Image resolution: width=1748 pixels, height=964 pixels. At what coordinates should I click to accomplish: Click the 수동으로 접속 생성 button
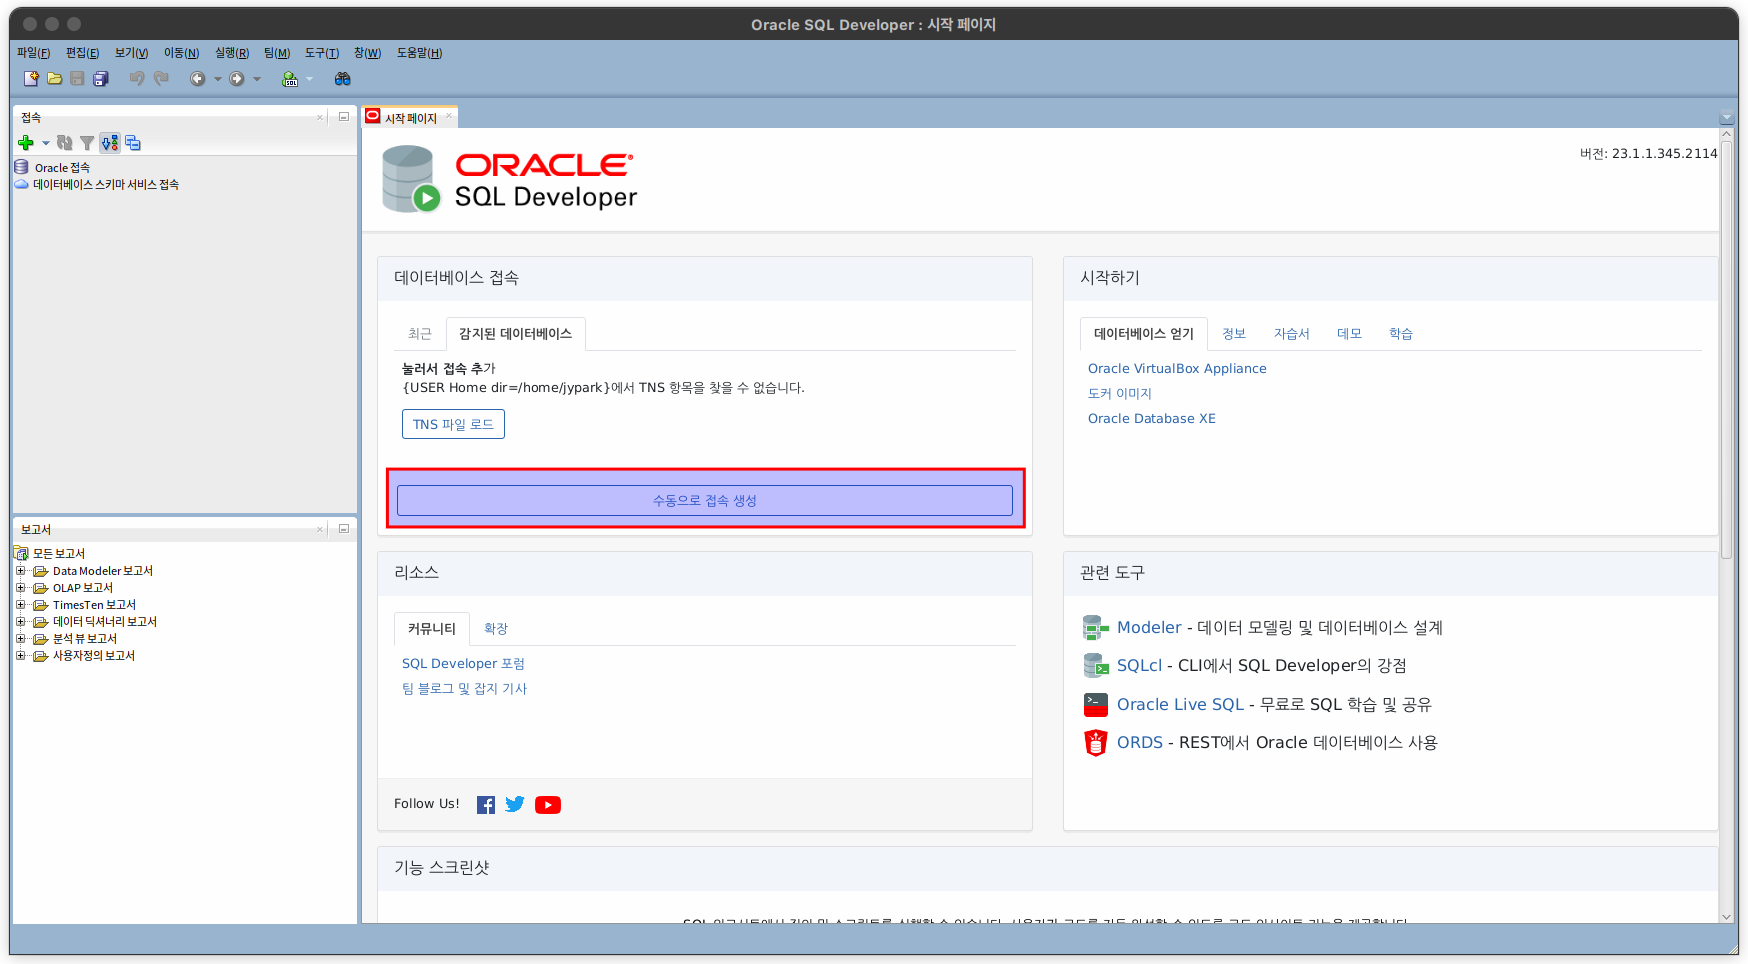click(x=705, y=501)
